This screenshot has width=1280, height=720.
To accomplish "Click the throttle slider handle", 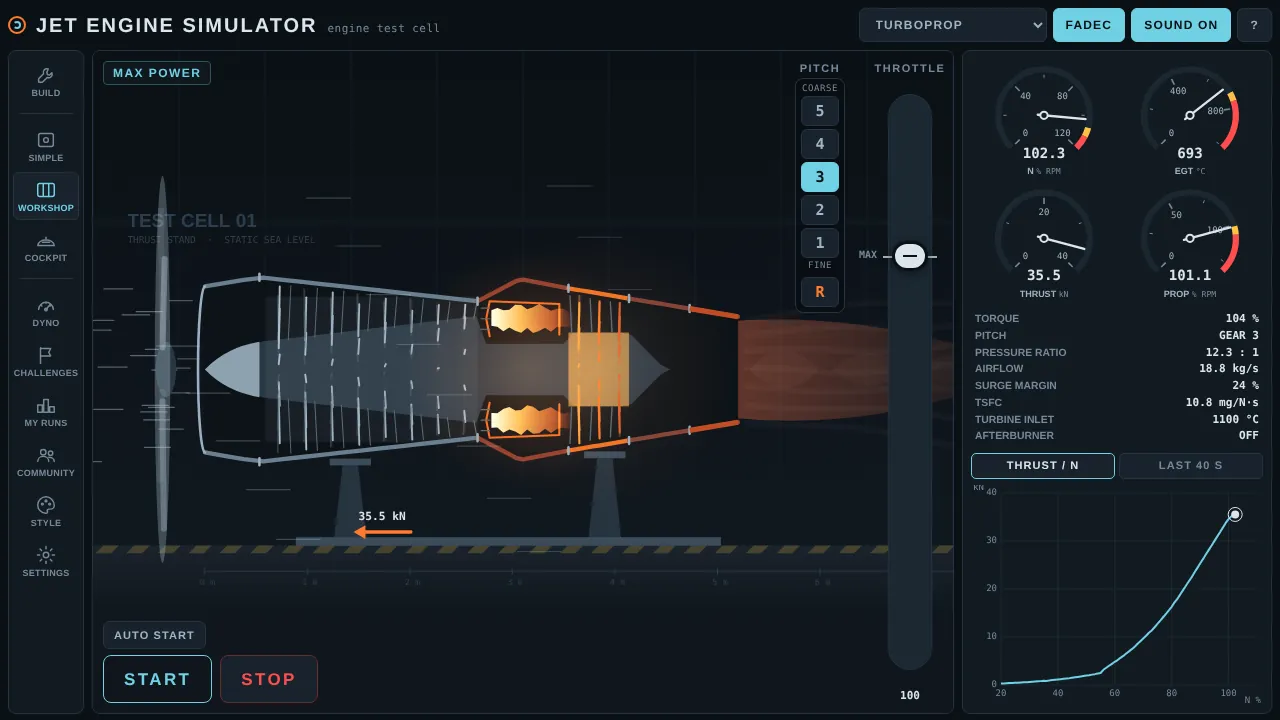I will pyautogui.click(x=910, y=256).
